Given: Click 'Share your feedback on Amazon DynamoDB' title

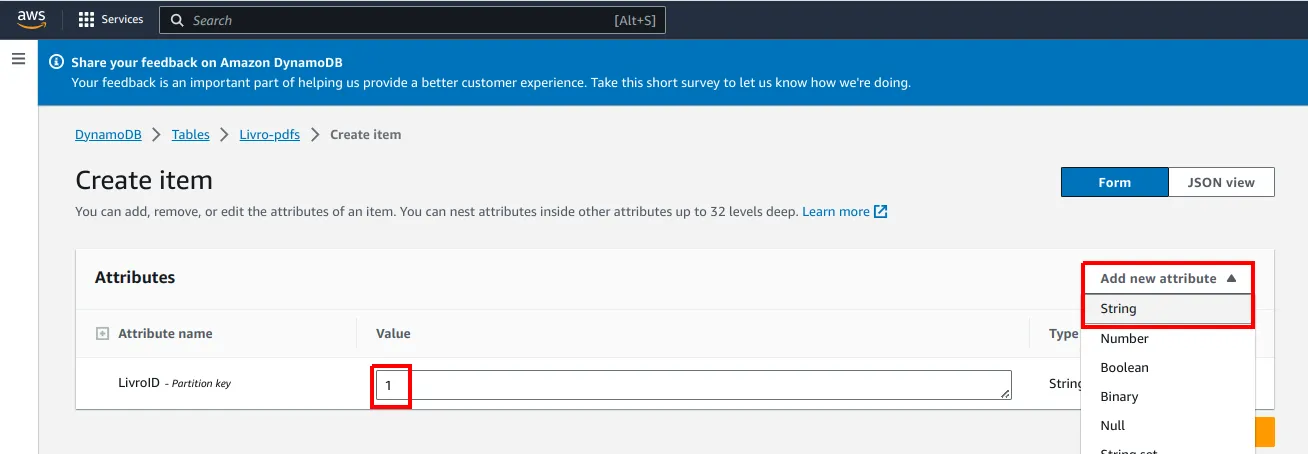Looking at the screenshot, I should tap(207, 62).
